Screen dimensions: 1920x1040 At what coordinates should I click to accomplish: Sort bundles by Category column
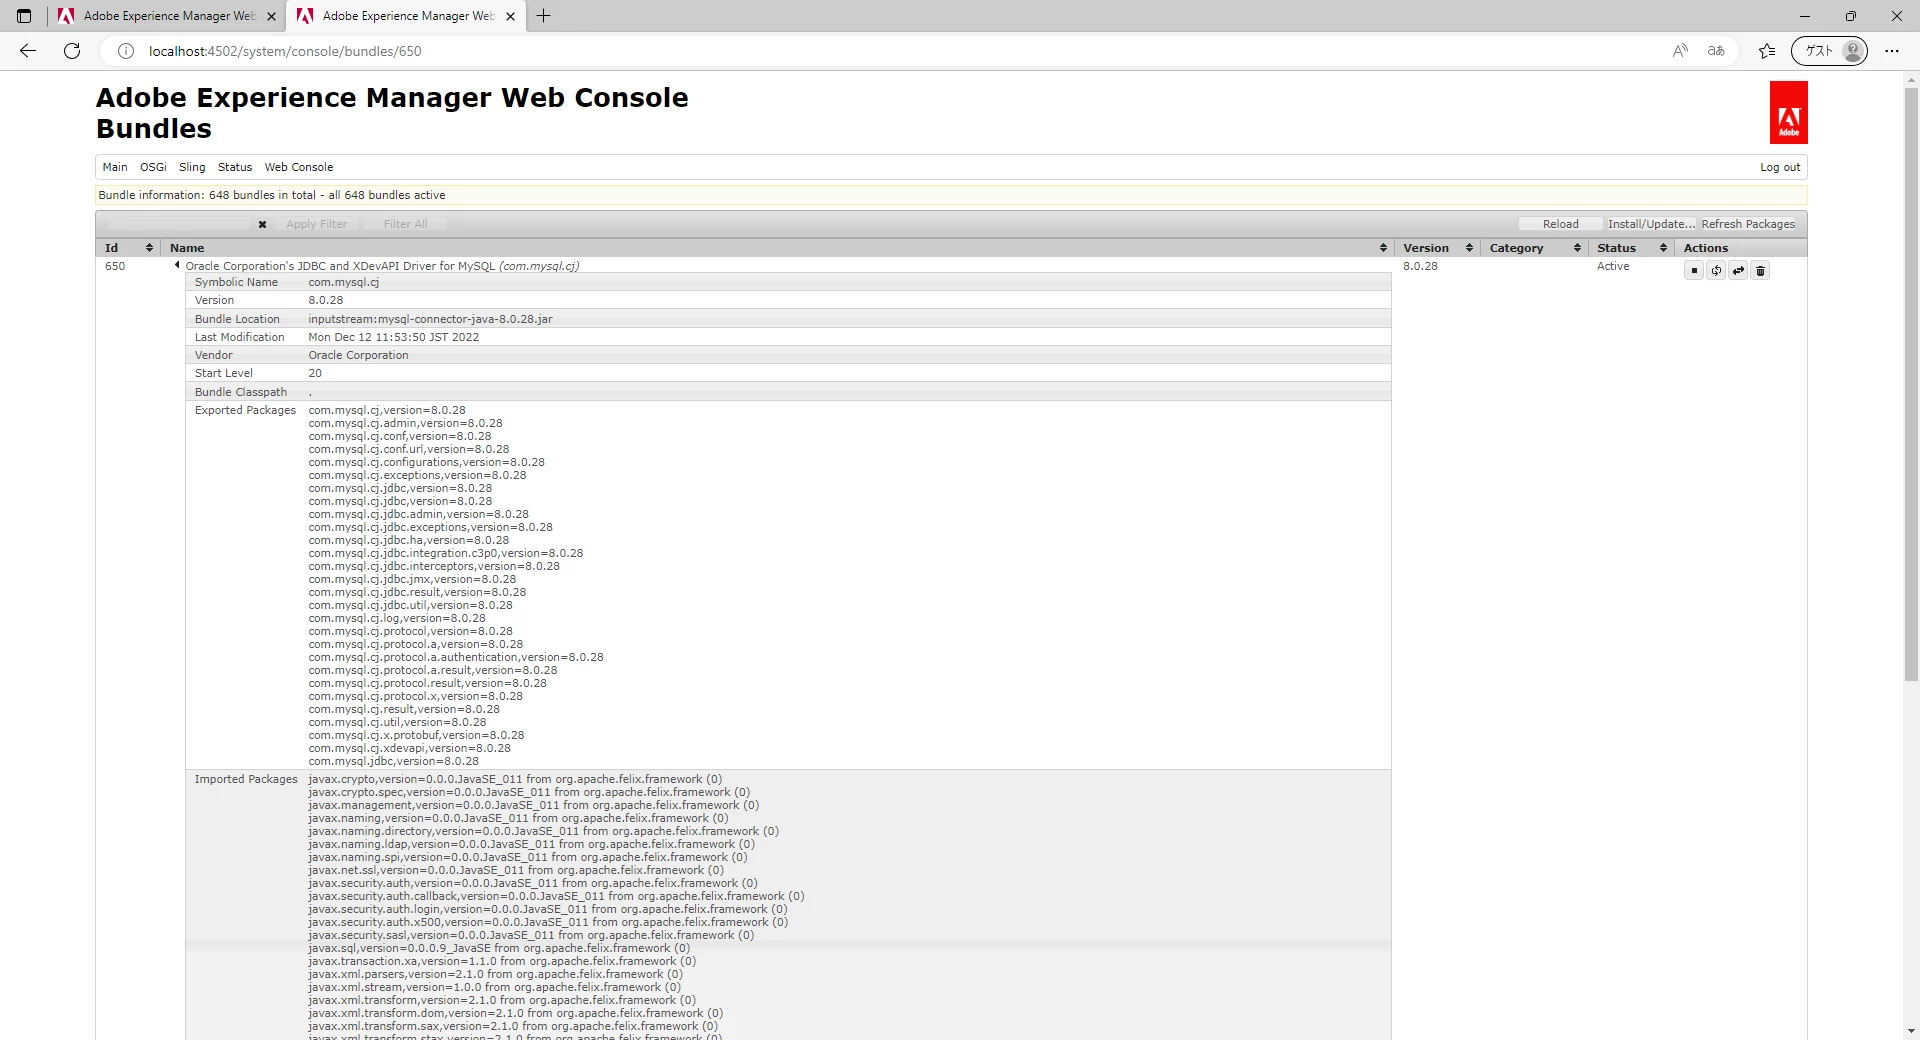tap(1577, 248)
